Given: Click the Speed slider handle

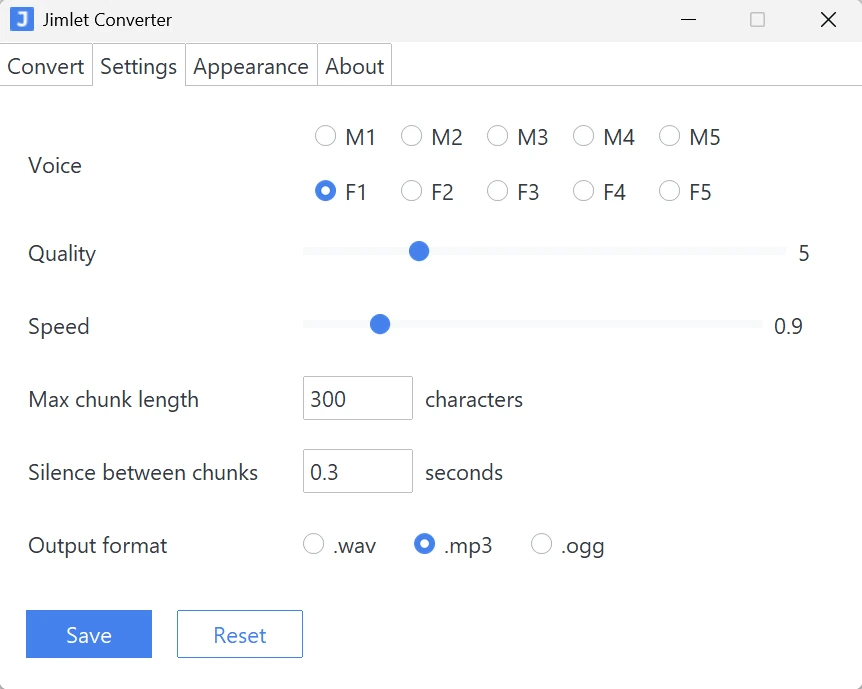Looking at the screenshot, I should pyautogui.click(x=380, y=324).
